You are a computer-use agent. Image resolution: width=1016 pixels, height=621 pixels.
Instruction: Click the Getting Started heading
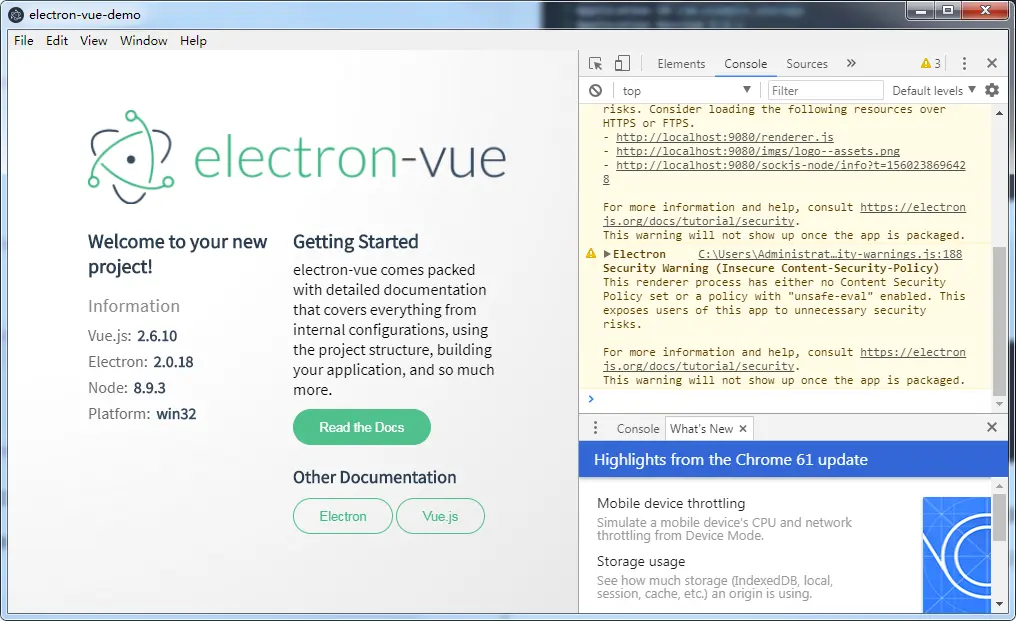click(x=356, y=242)
